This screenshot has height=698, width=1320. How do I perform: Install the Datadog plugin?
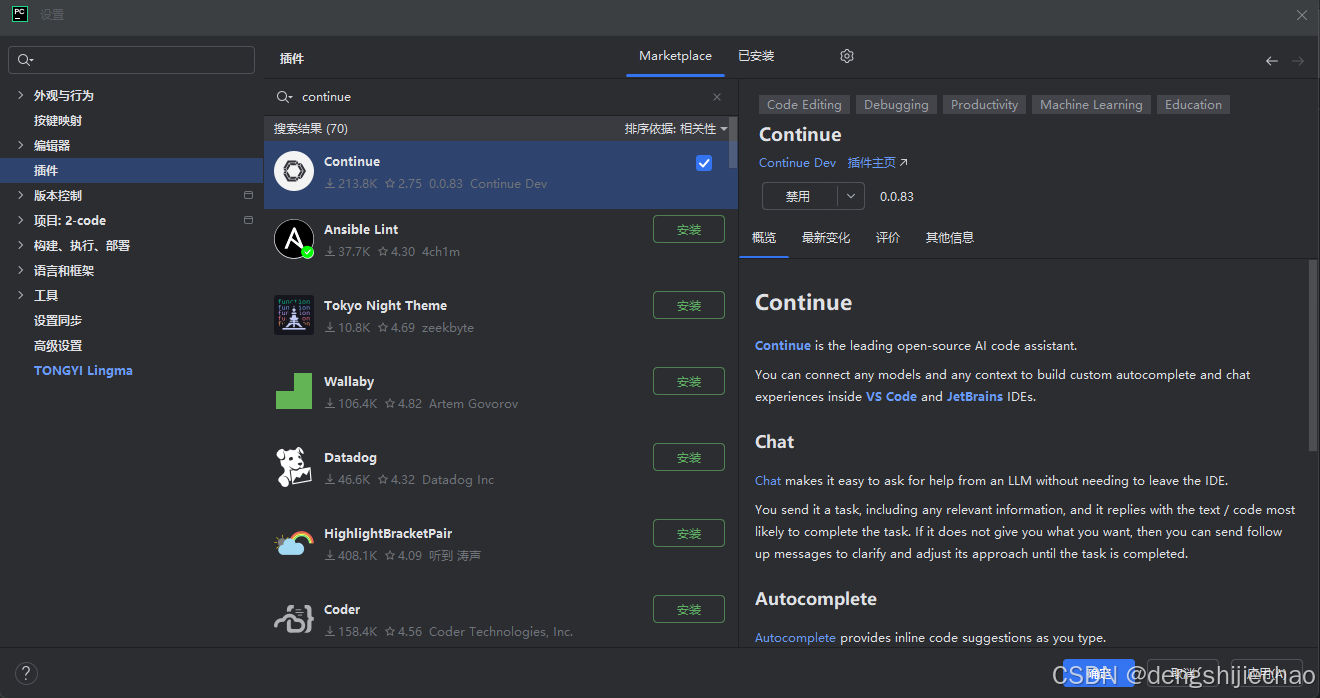[x=689, y=457]
